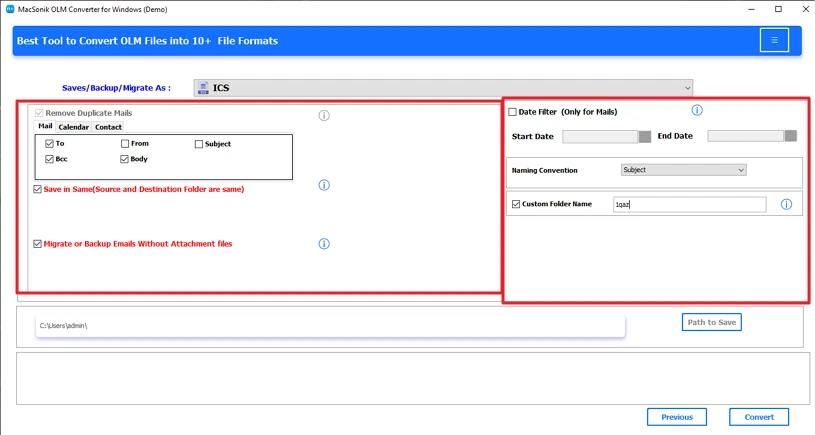Image resolution: width=815 pixels, height=435 pixels.
Task: Go back with the Previous button
Action: click(x=676, y=417)
